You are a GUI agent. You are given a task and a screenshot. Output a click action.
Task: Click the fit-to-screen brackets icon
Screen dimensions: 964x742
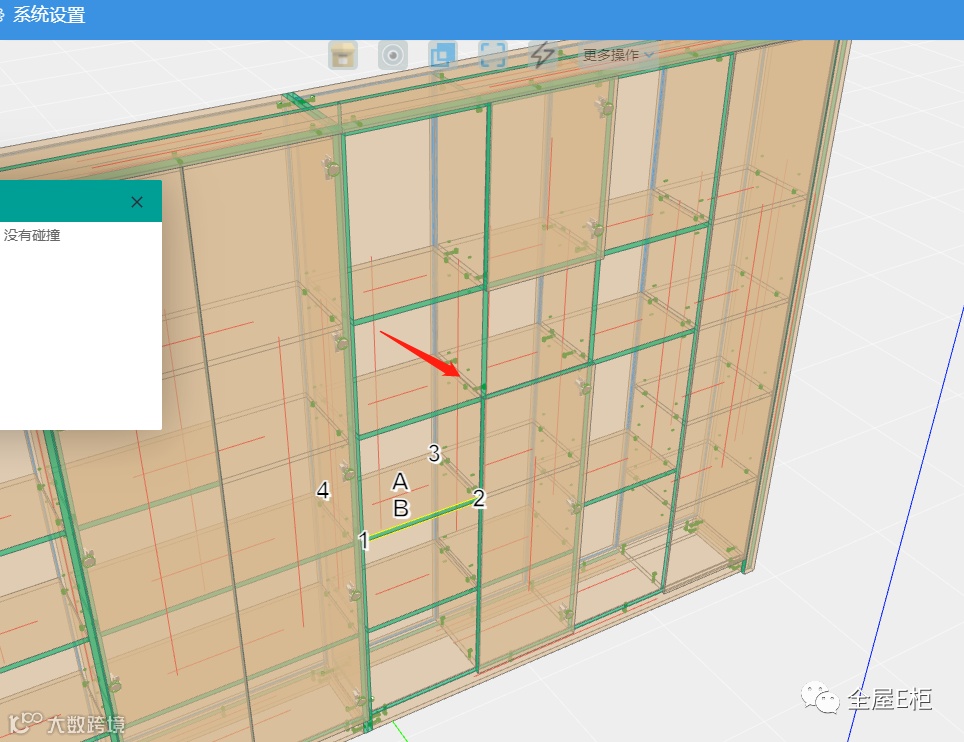pos(492,55)
